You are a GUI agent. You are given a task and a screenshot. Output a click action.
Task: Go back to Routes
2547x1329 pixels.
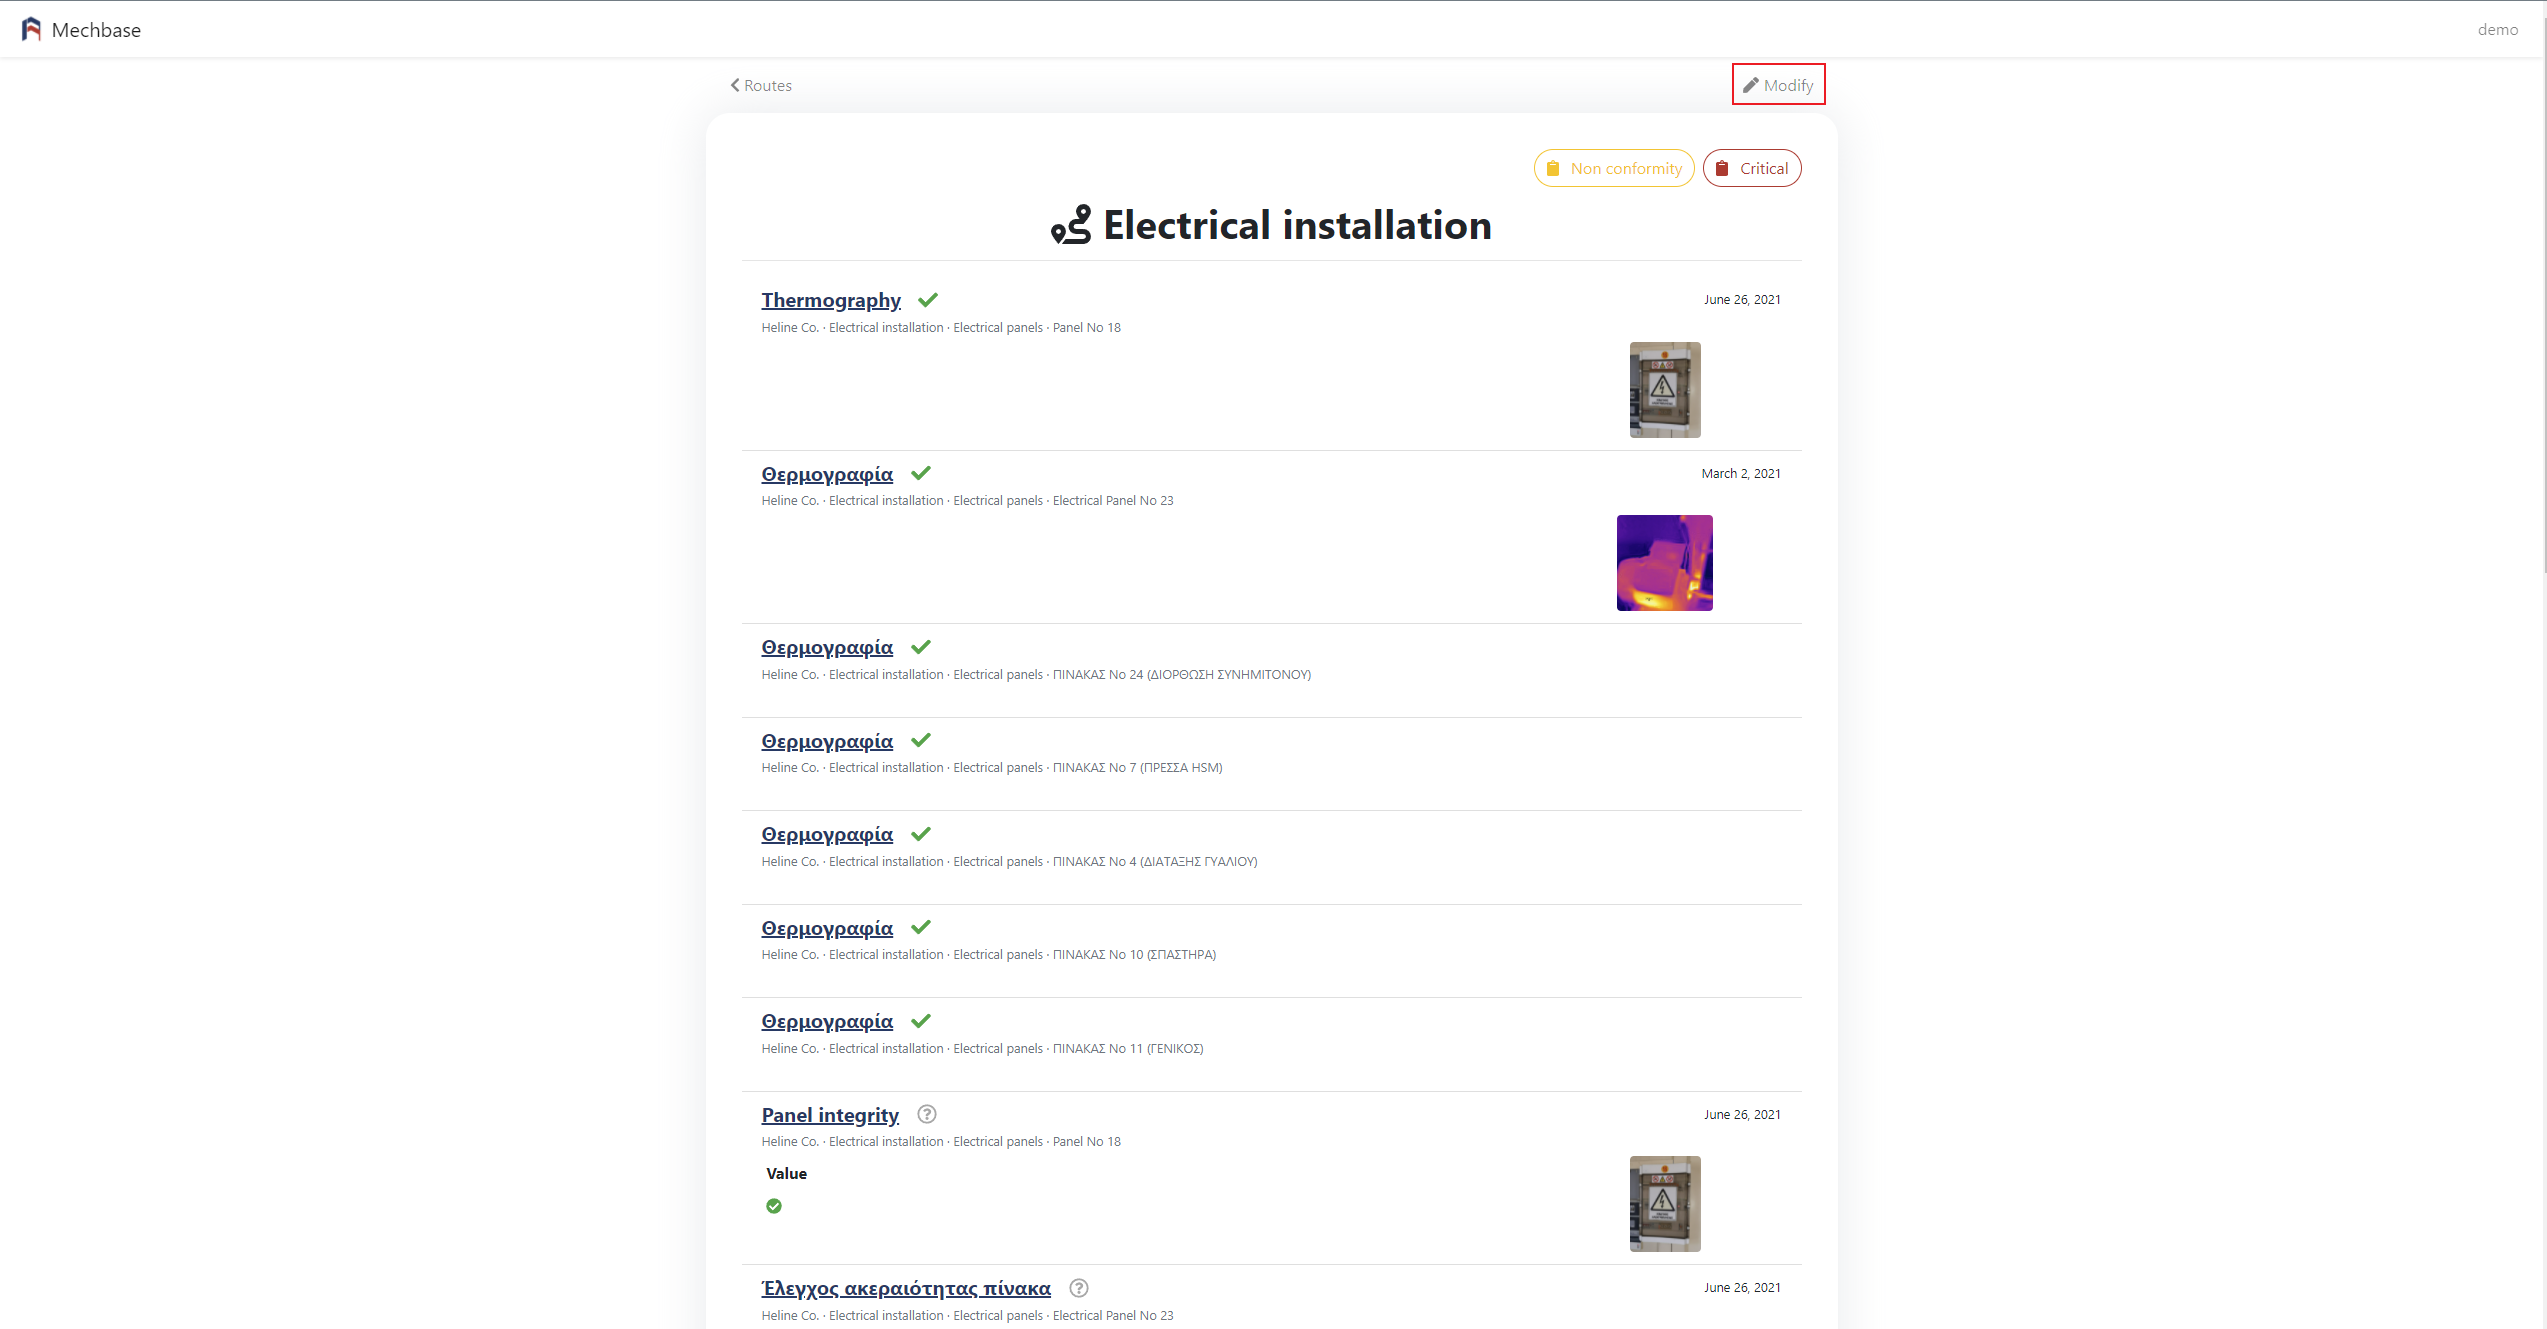(761, 86)
